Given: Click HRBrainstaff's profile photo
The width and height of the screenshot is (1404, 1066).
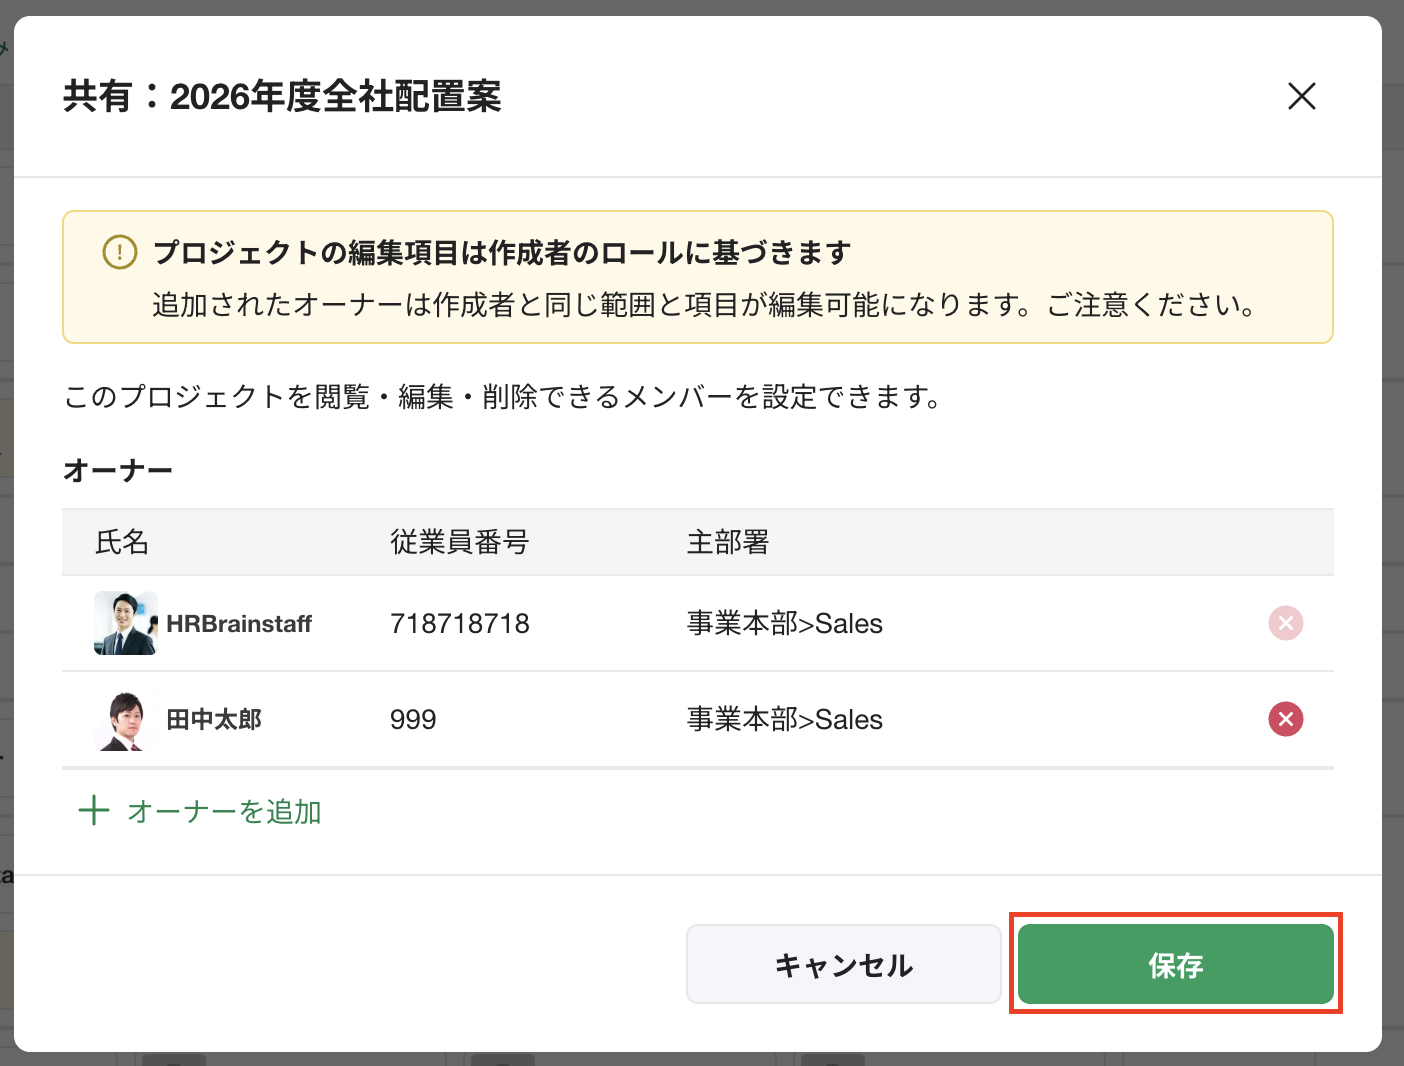Looking at the screenshot, I should tap(125, 623).
